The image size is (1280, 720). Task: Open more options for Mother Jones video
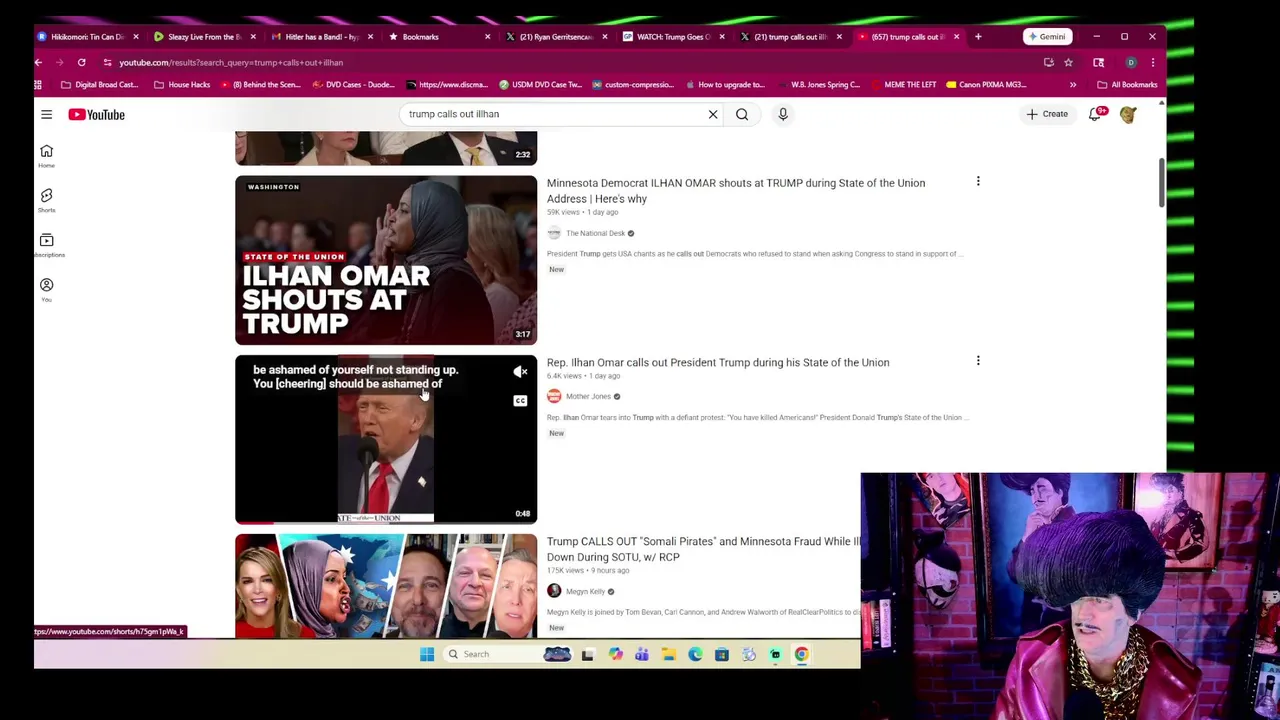click(978, 361)
